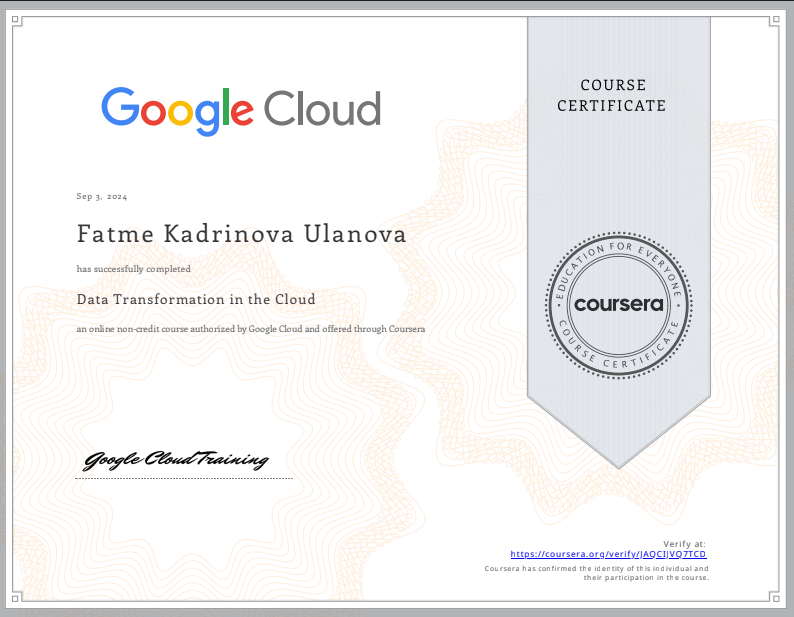Click the 'has successfully completed' text
Screen dimensions: 794x617
tap(133, 269)
